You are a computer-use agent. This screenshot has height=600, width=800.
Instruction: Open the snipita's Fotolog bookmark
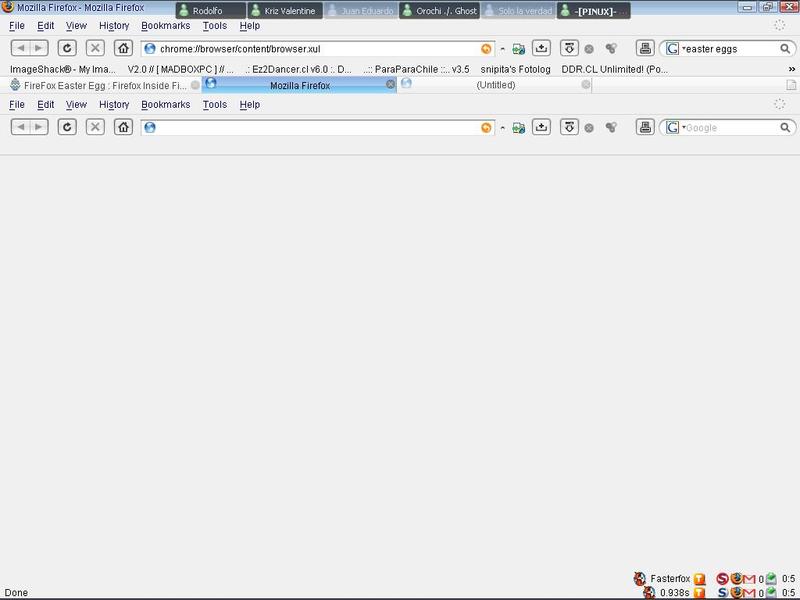[x=515, y=69]
